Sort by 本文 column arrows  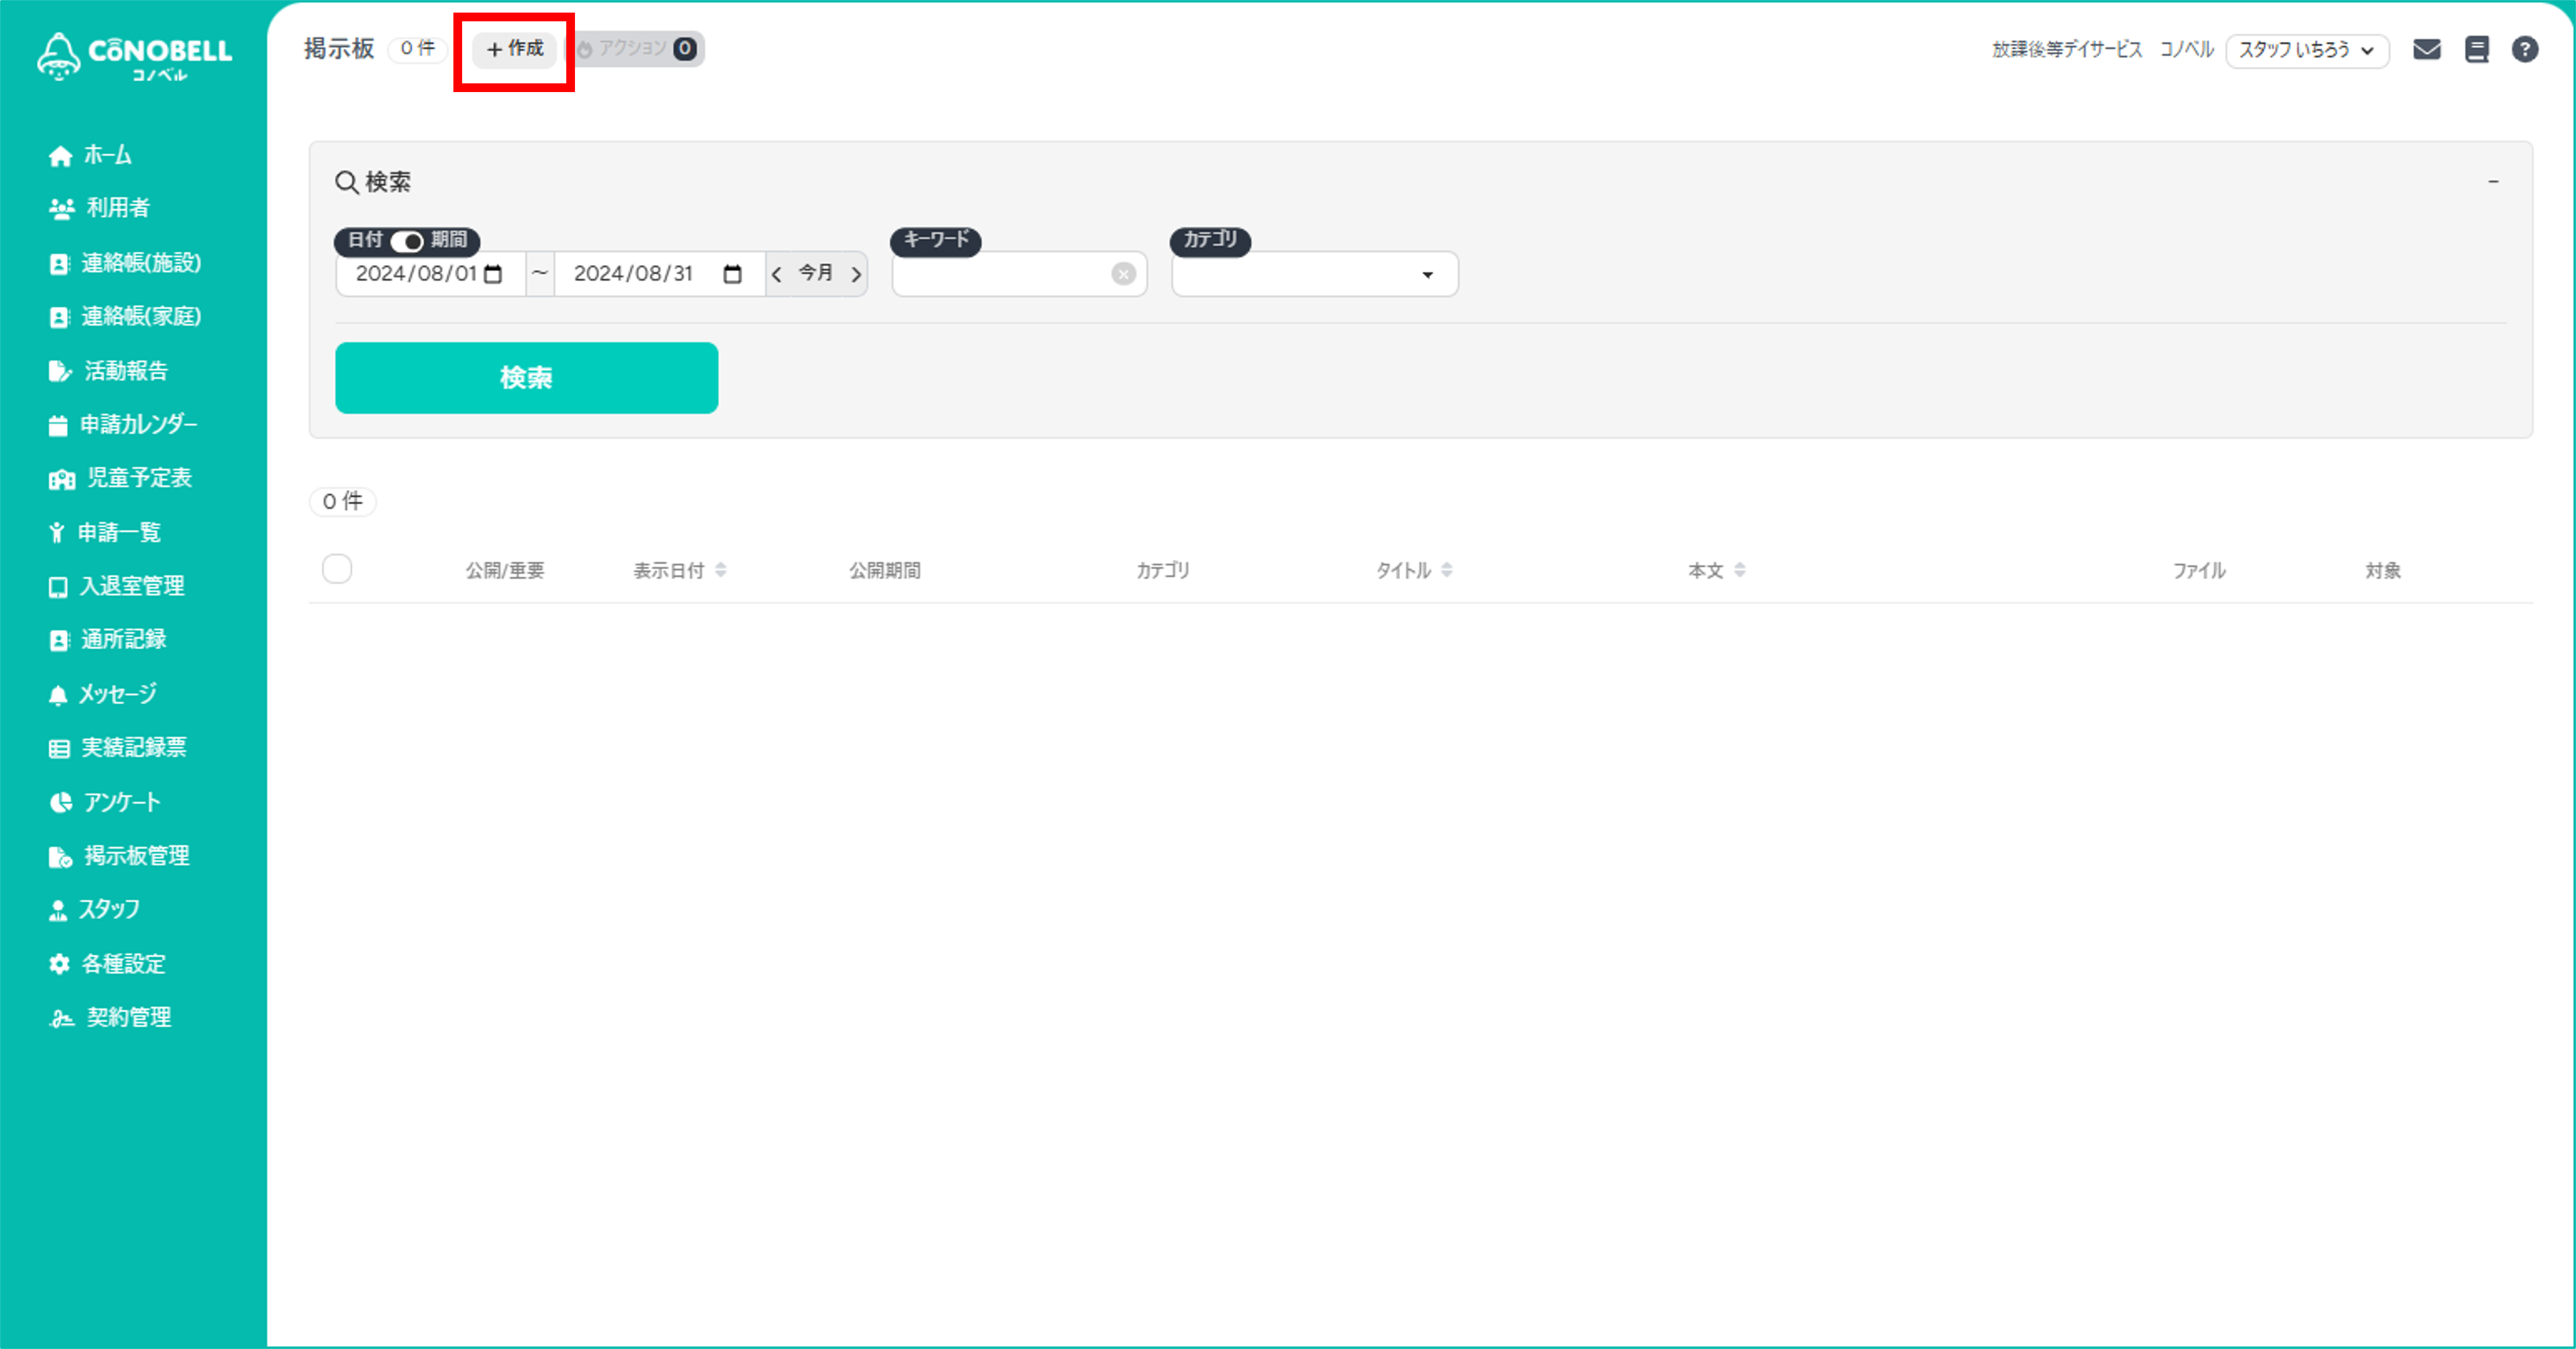[x=1740, y=570]
